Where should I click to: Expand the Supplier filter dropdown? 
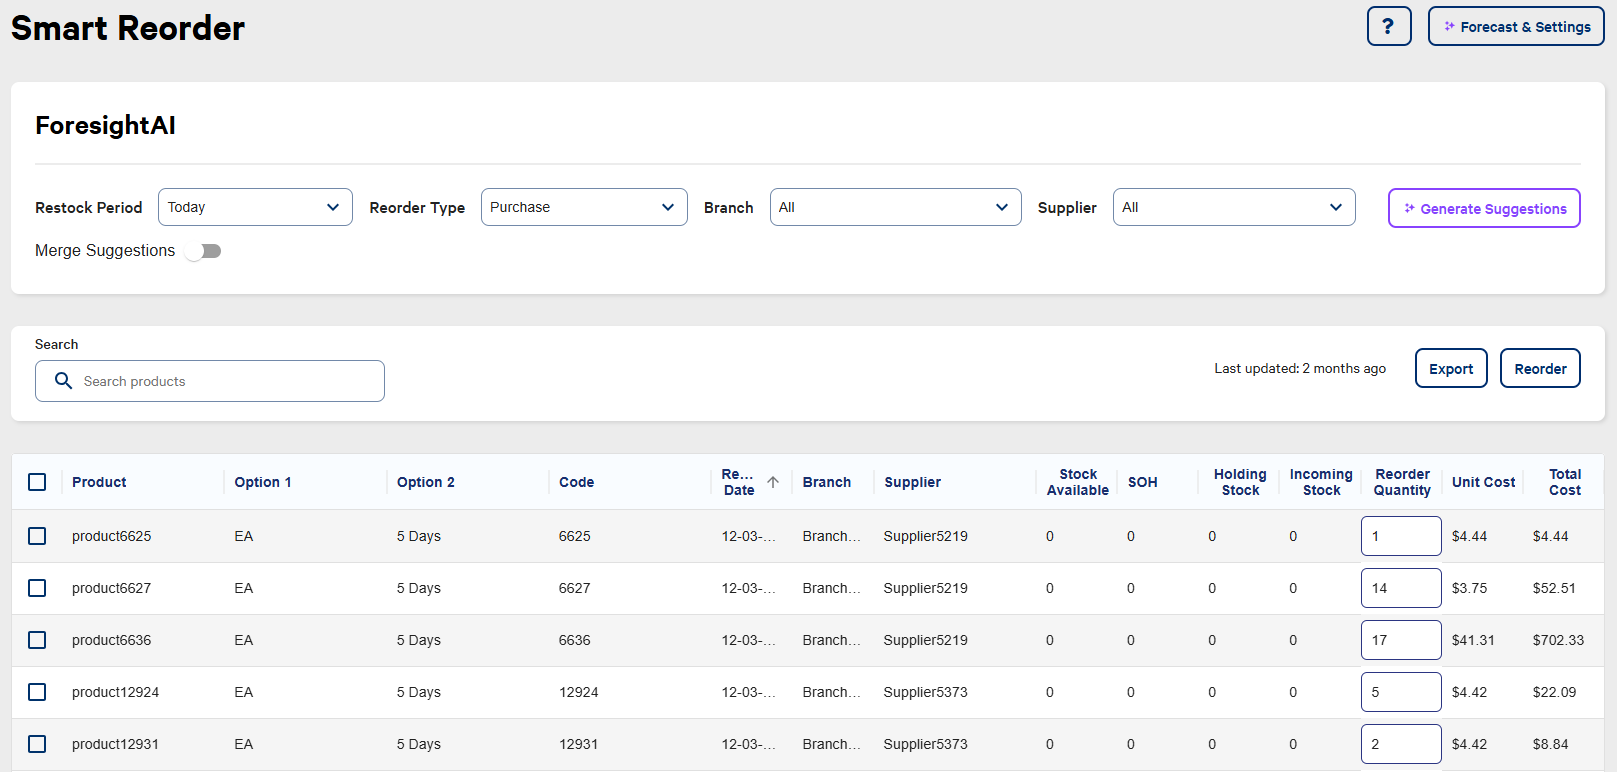click(x=1234, y=207)
